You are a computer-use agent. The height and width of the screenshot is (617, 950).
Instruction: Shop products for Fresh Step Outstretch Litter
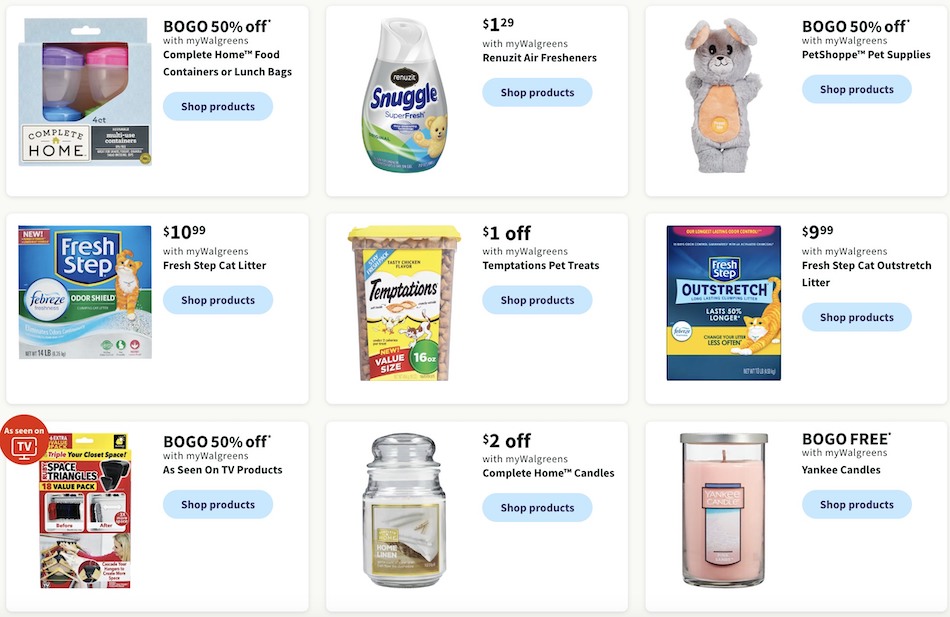(x=857, y=318)
